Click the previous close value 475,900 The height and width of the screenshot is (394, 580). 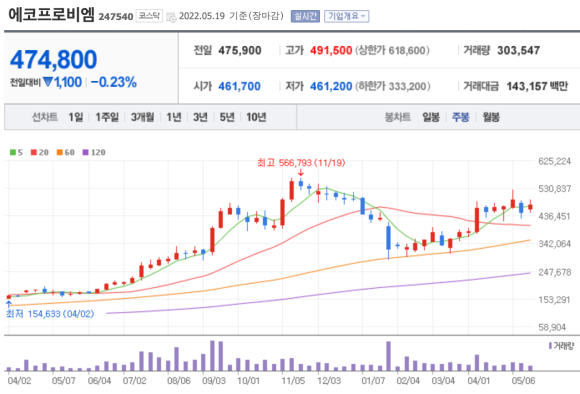(240, 50)
